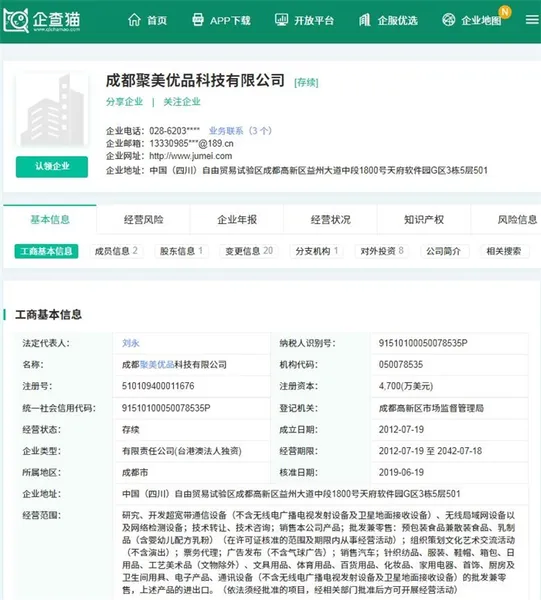Select the 股东信息 1 sub-tab
This screenshot has height=600, width=541.
point(181,251)
